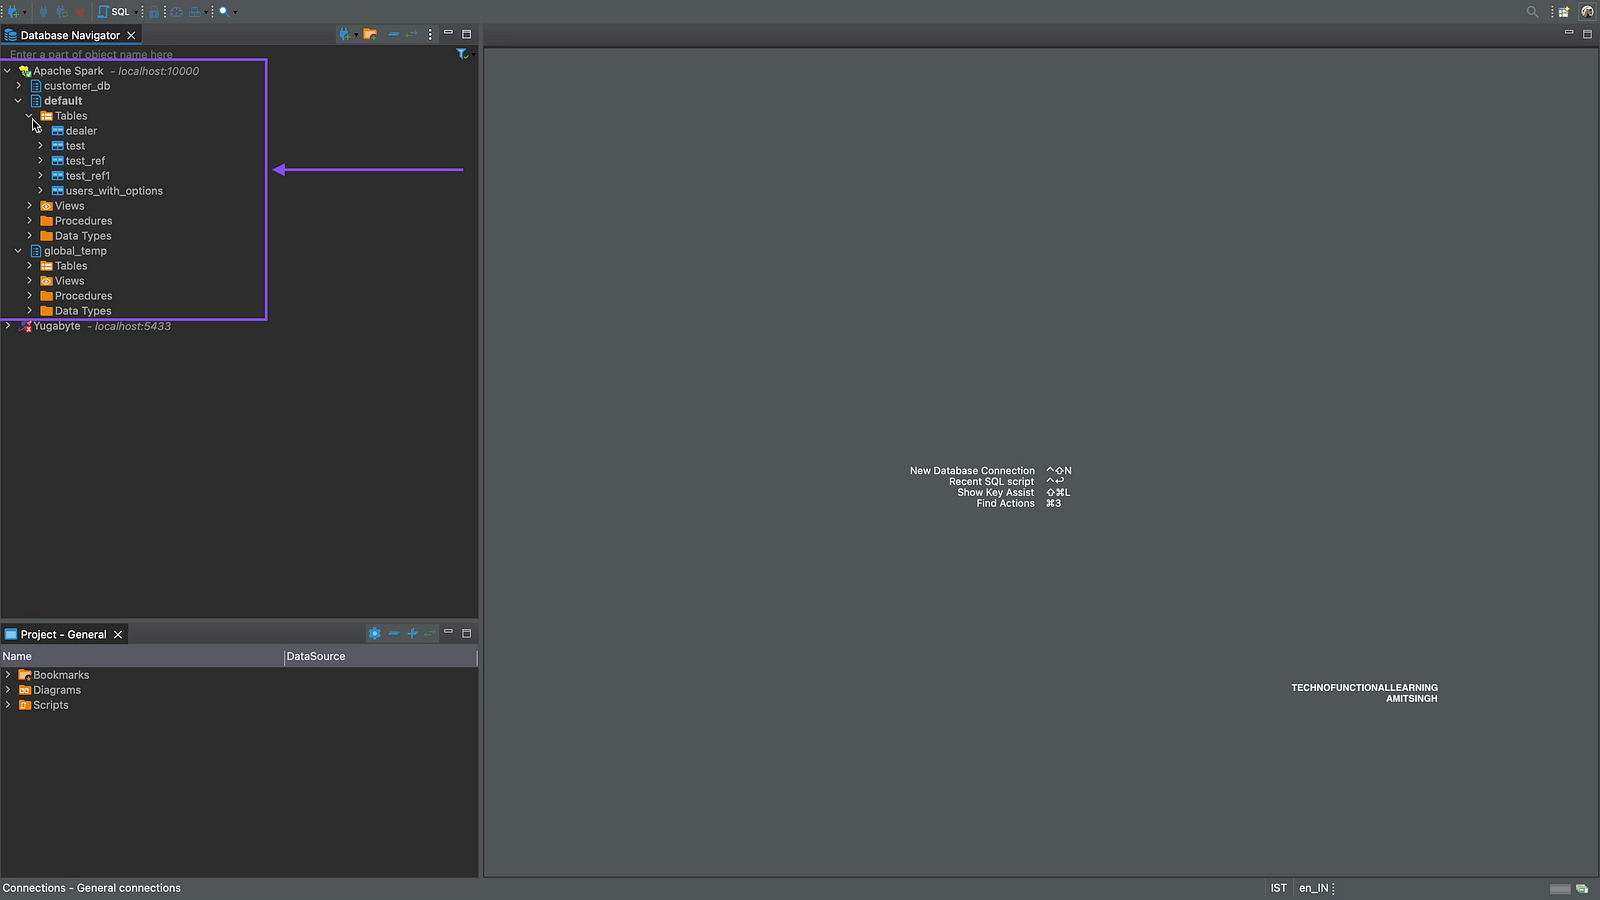Image resolution: width=1600 pixels, height=900 pixels.
Task: Select the Project - General tab
Action: tap(63, 635)
